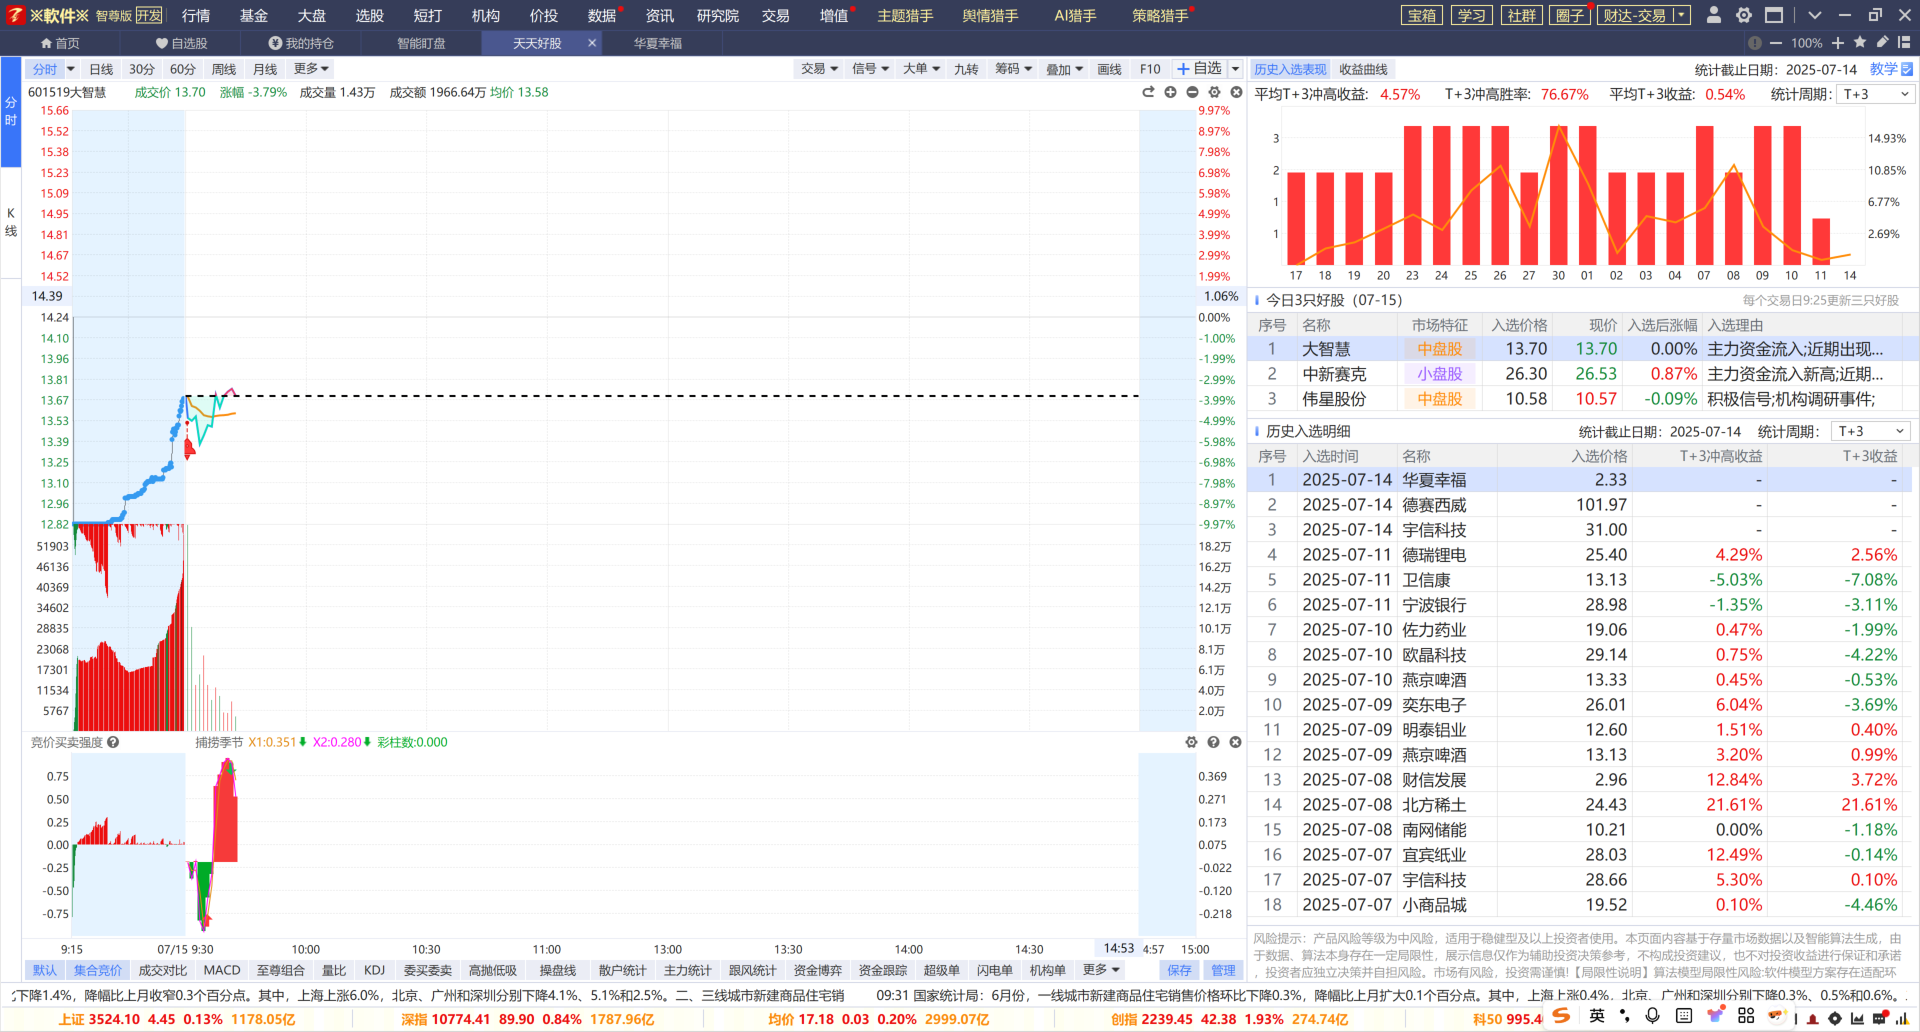Open the 叠加 dropdown
The width and height of the screenshot is (1920, 1032).
(1064, 69)
